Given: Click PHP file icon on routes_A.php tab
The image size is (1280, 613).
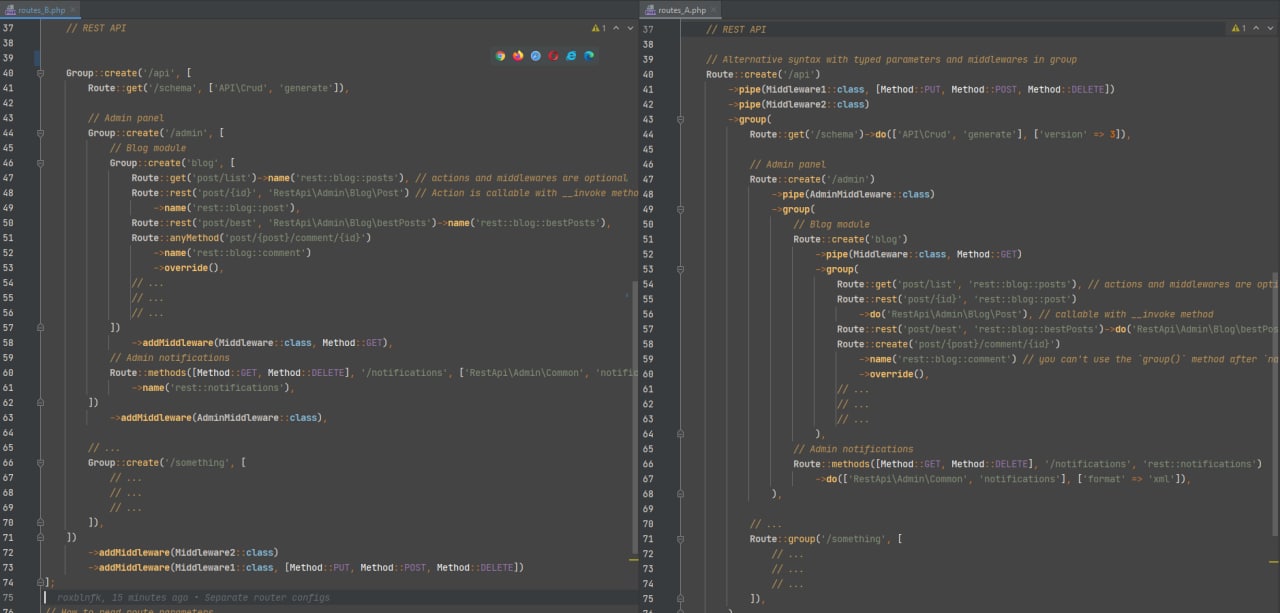Looking at the screenshot, I should point(651,9).
